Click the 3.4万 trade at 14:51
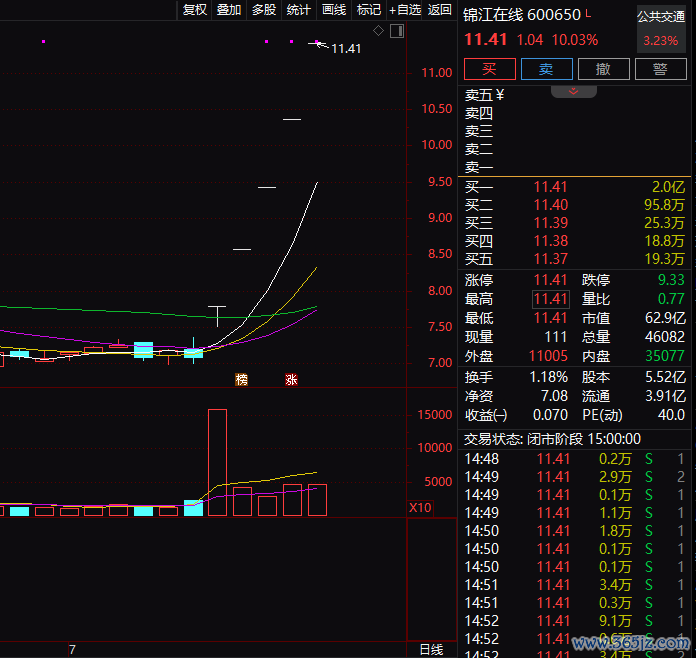The image size is (696, 658). pyautogui.click(x=615, y=585)
